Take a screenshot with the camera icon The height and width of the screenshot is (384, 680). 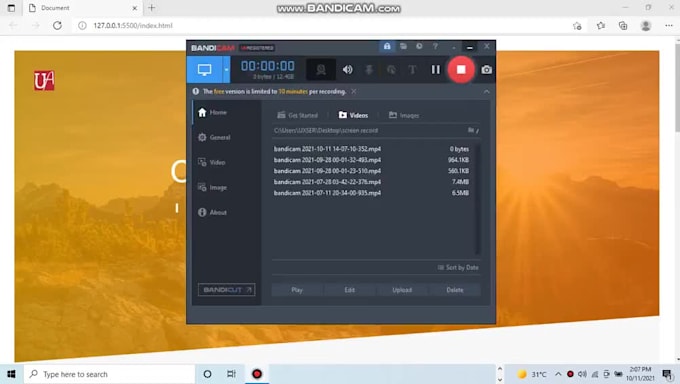tap(487, 69)
